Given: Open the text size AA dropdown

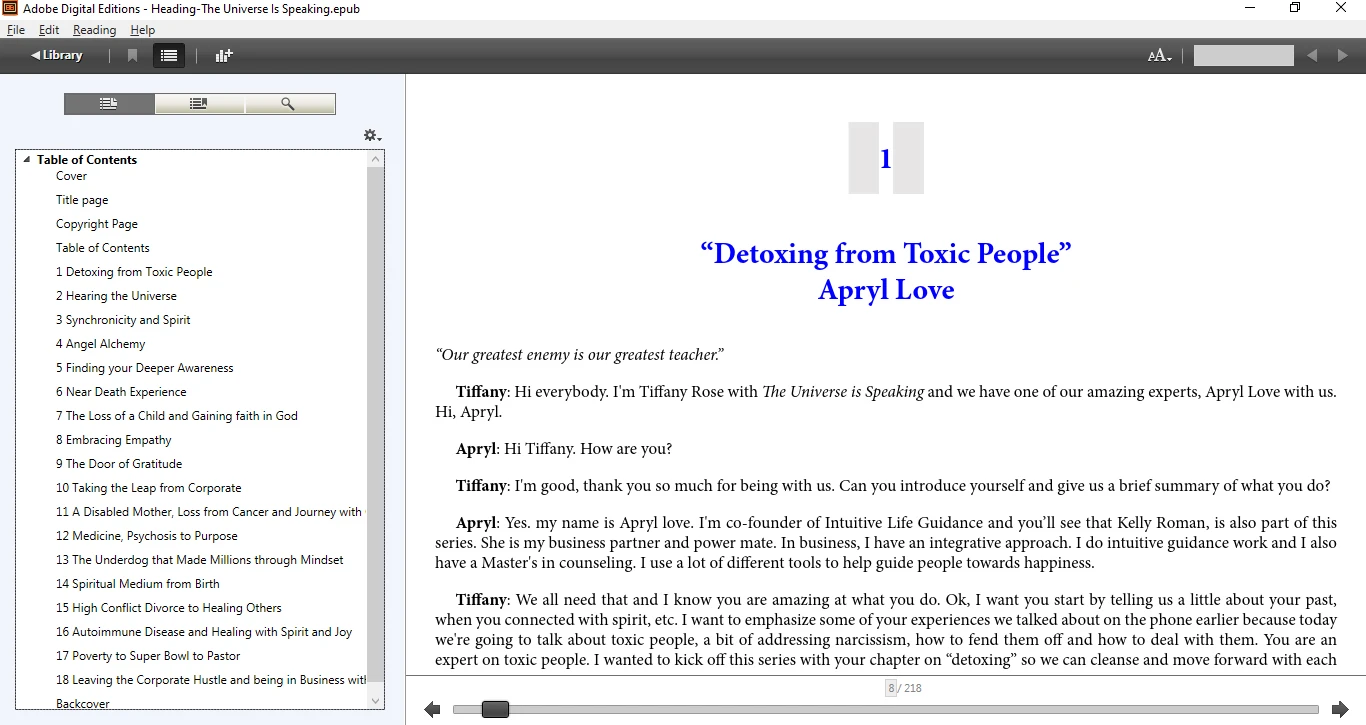Looking at the screenshot, I should (x=1159, y=56).
